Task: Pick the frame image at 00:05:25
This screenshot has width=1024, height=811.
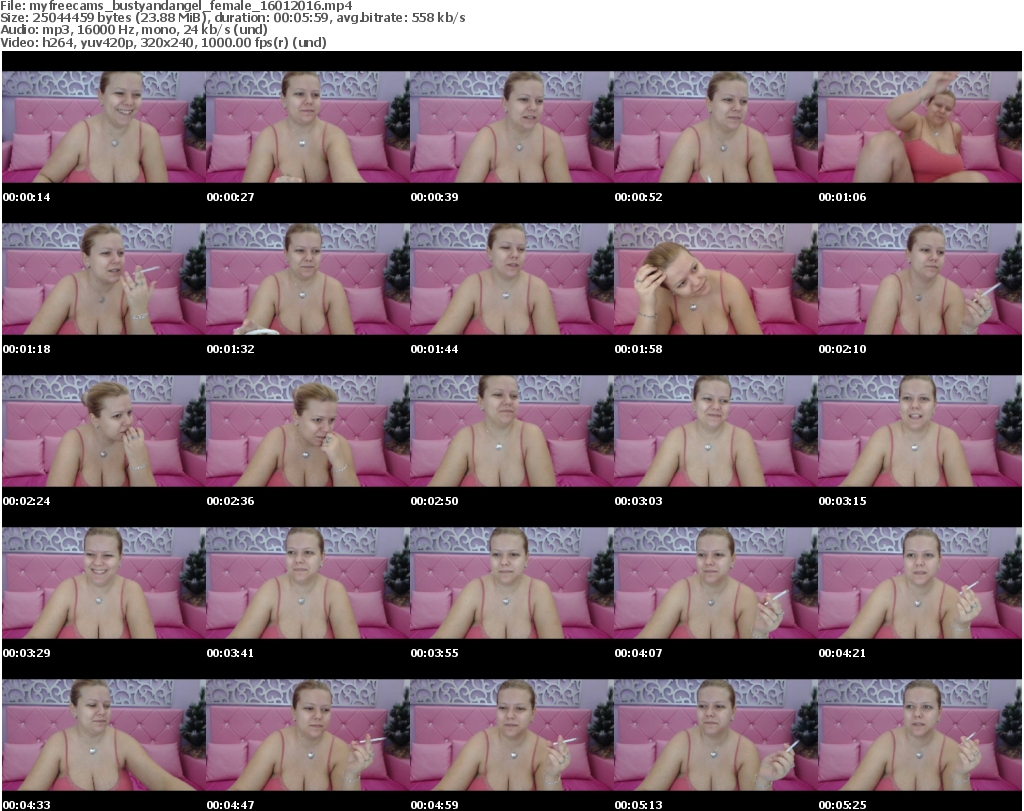Action: tap(919, 735)
